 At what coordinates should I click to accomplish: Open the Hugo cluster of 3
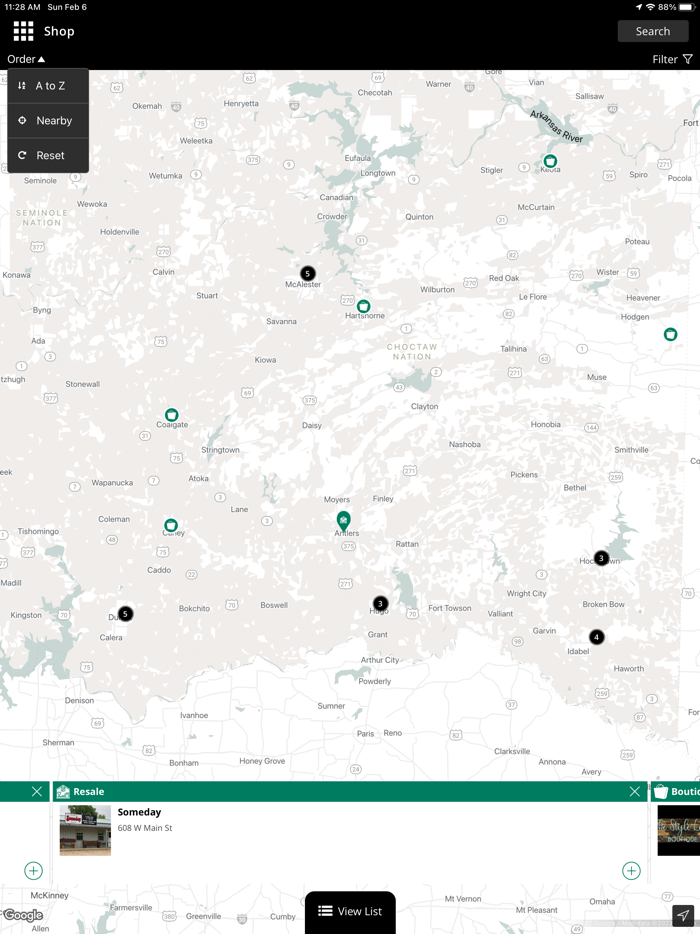tap(380, 603)
